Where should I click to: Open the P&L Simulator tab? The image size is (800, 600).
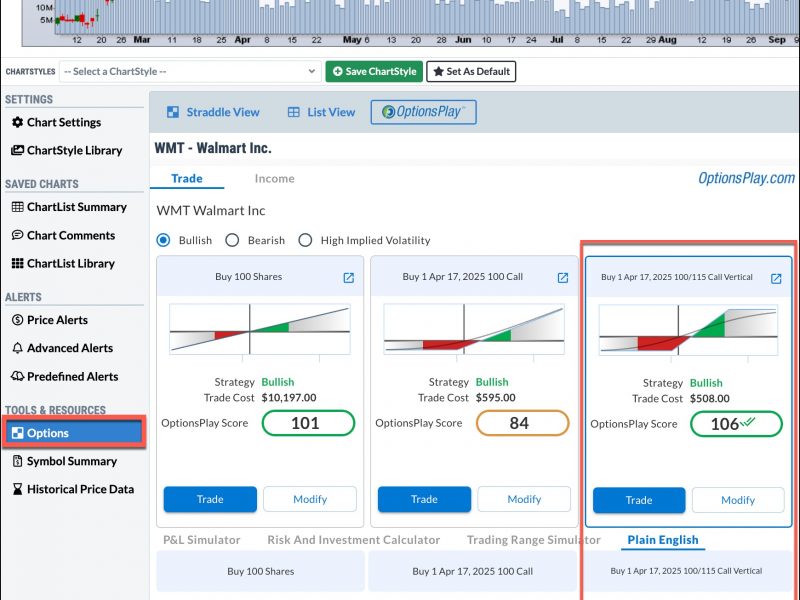(x=202, y=540)
